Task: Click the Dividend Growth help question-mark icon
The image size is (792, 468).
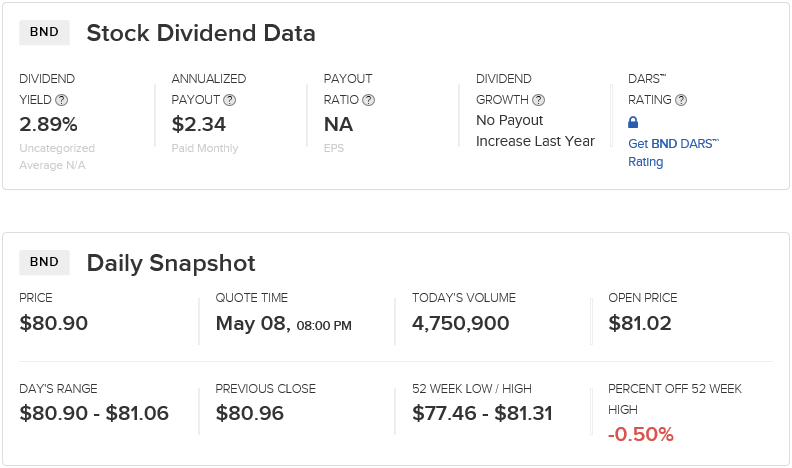Action: point(539,100)
